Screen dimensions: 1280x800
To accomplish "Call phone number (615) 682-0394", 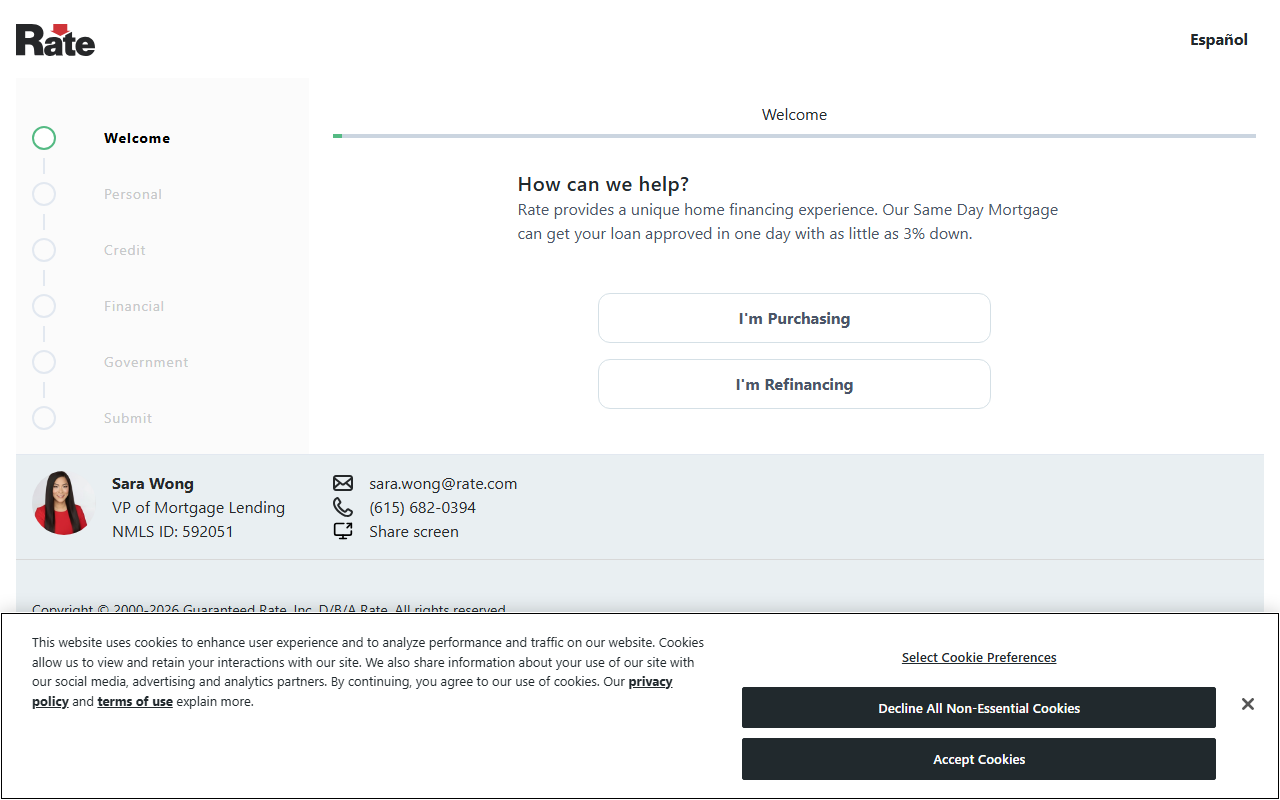I will 422,507.
